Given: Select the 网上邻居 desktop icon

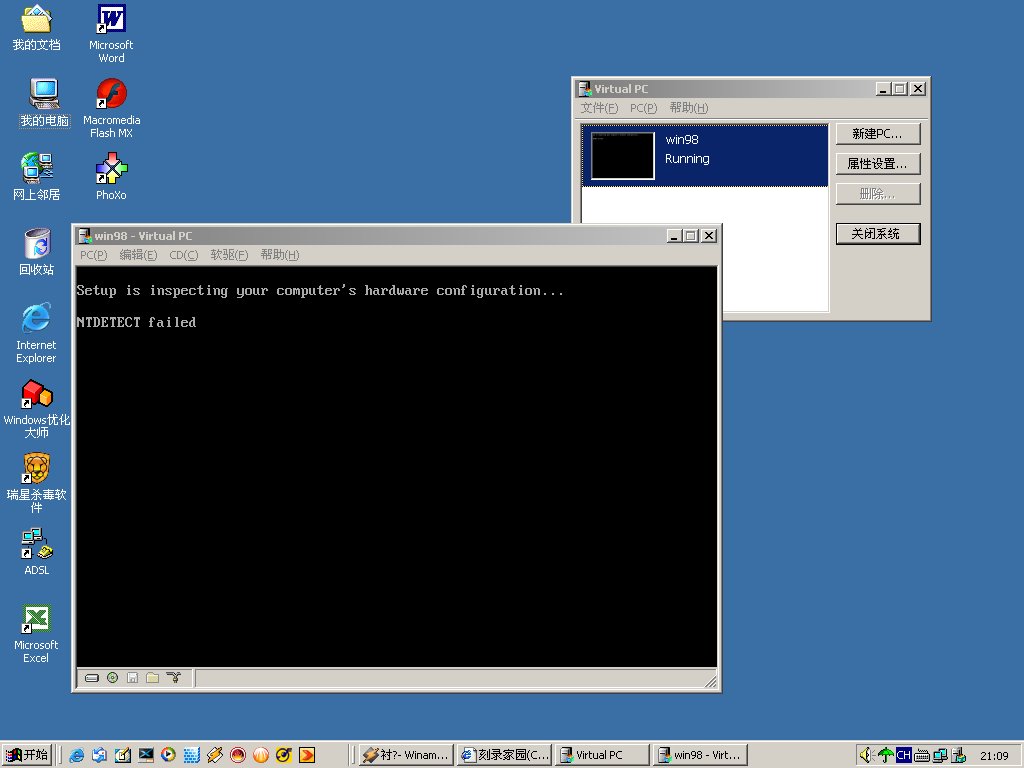Looking at the screenshot, I should coord(37,177).
